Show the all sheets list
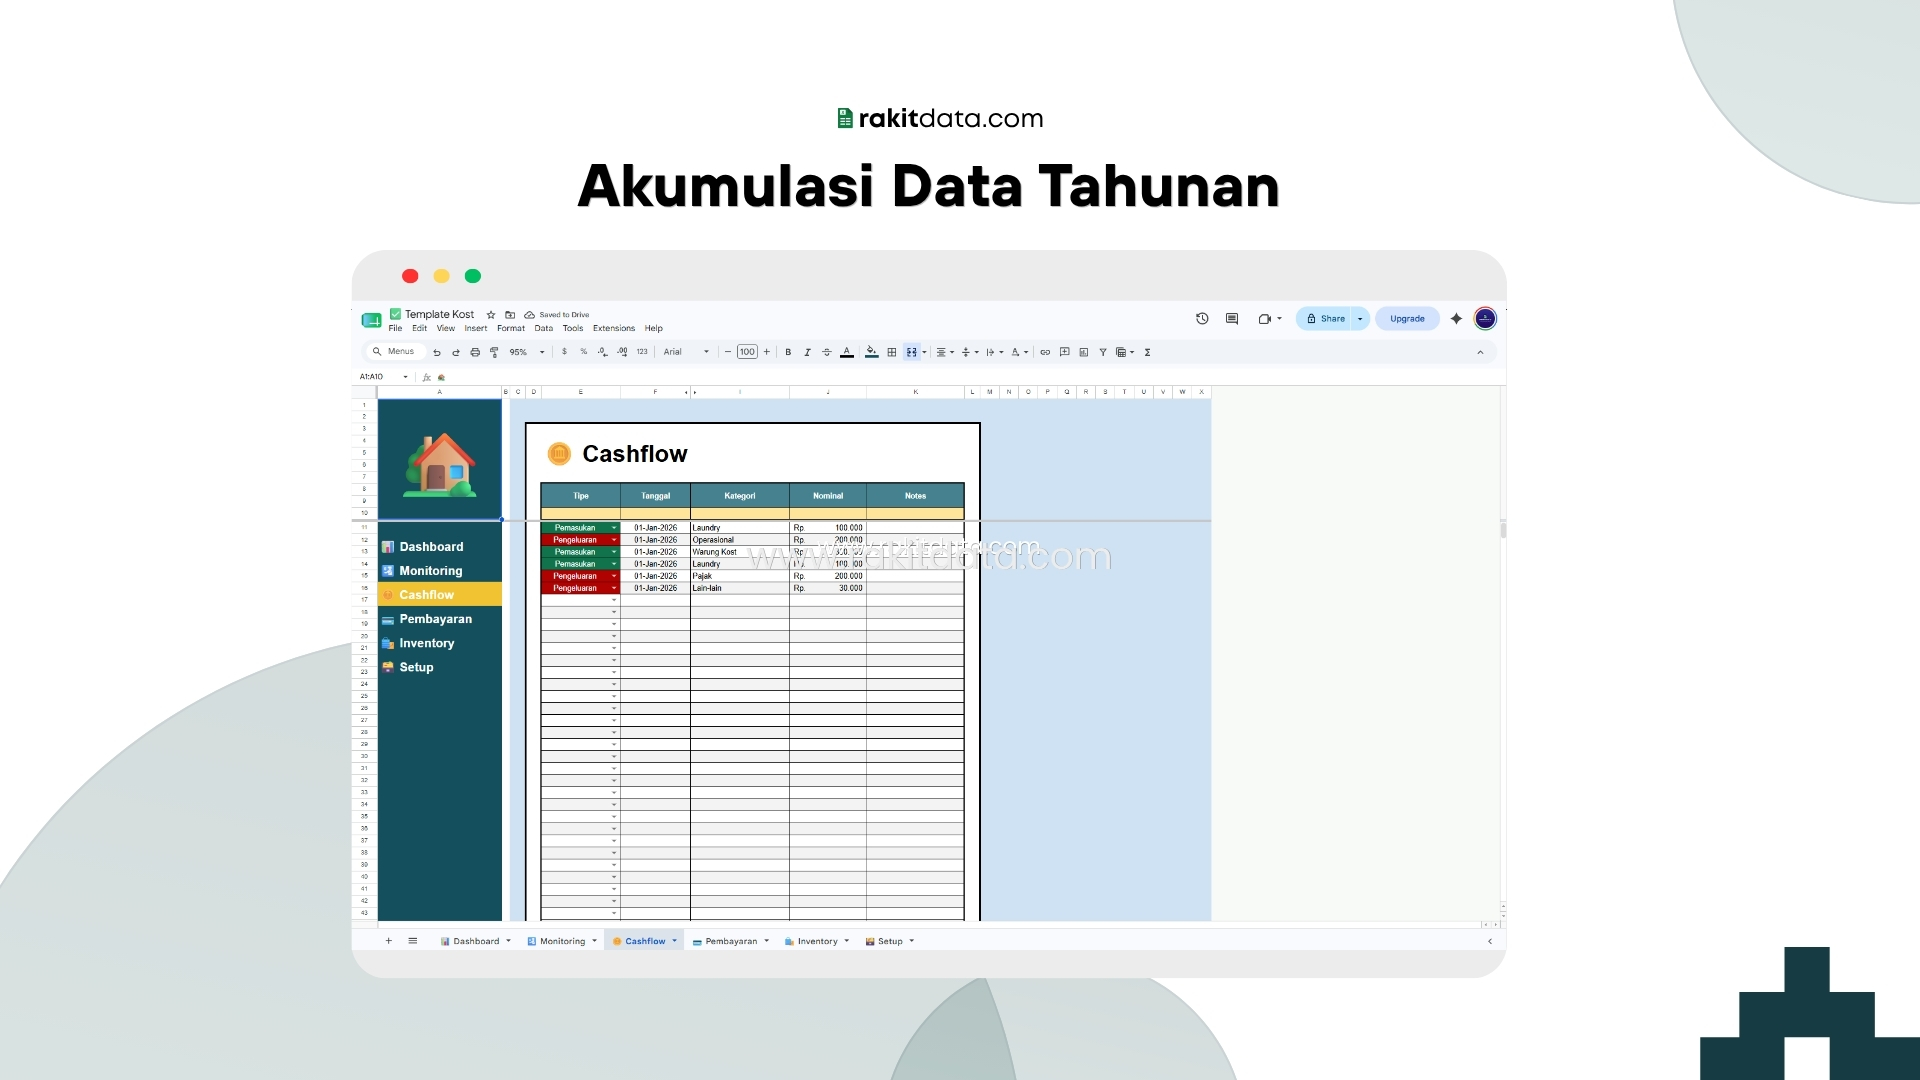This screenshot has height=1080, width=1920. [413, 941]
